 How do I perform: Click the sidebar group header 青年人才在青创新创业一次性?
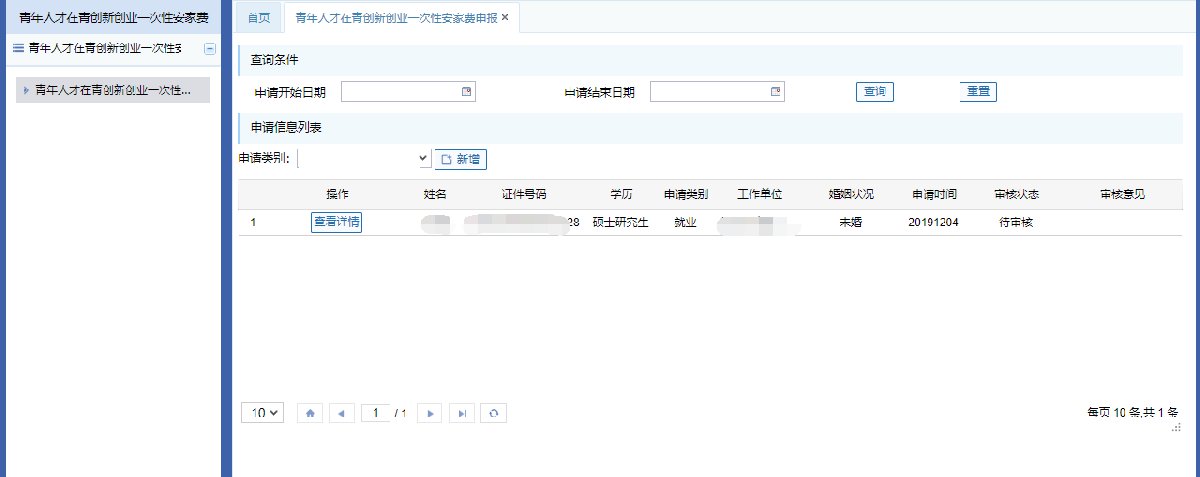[106, 48]
